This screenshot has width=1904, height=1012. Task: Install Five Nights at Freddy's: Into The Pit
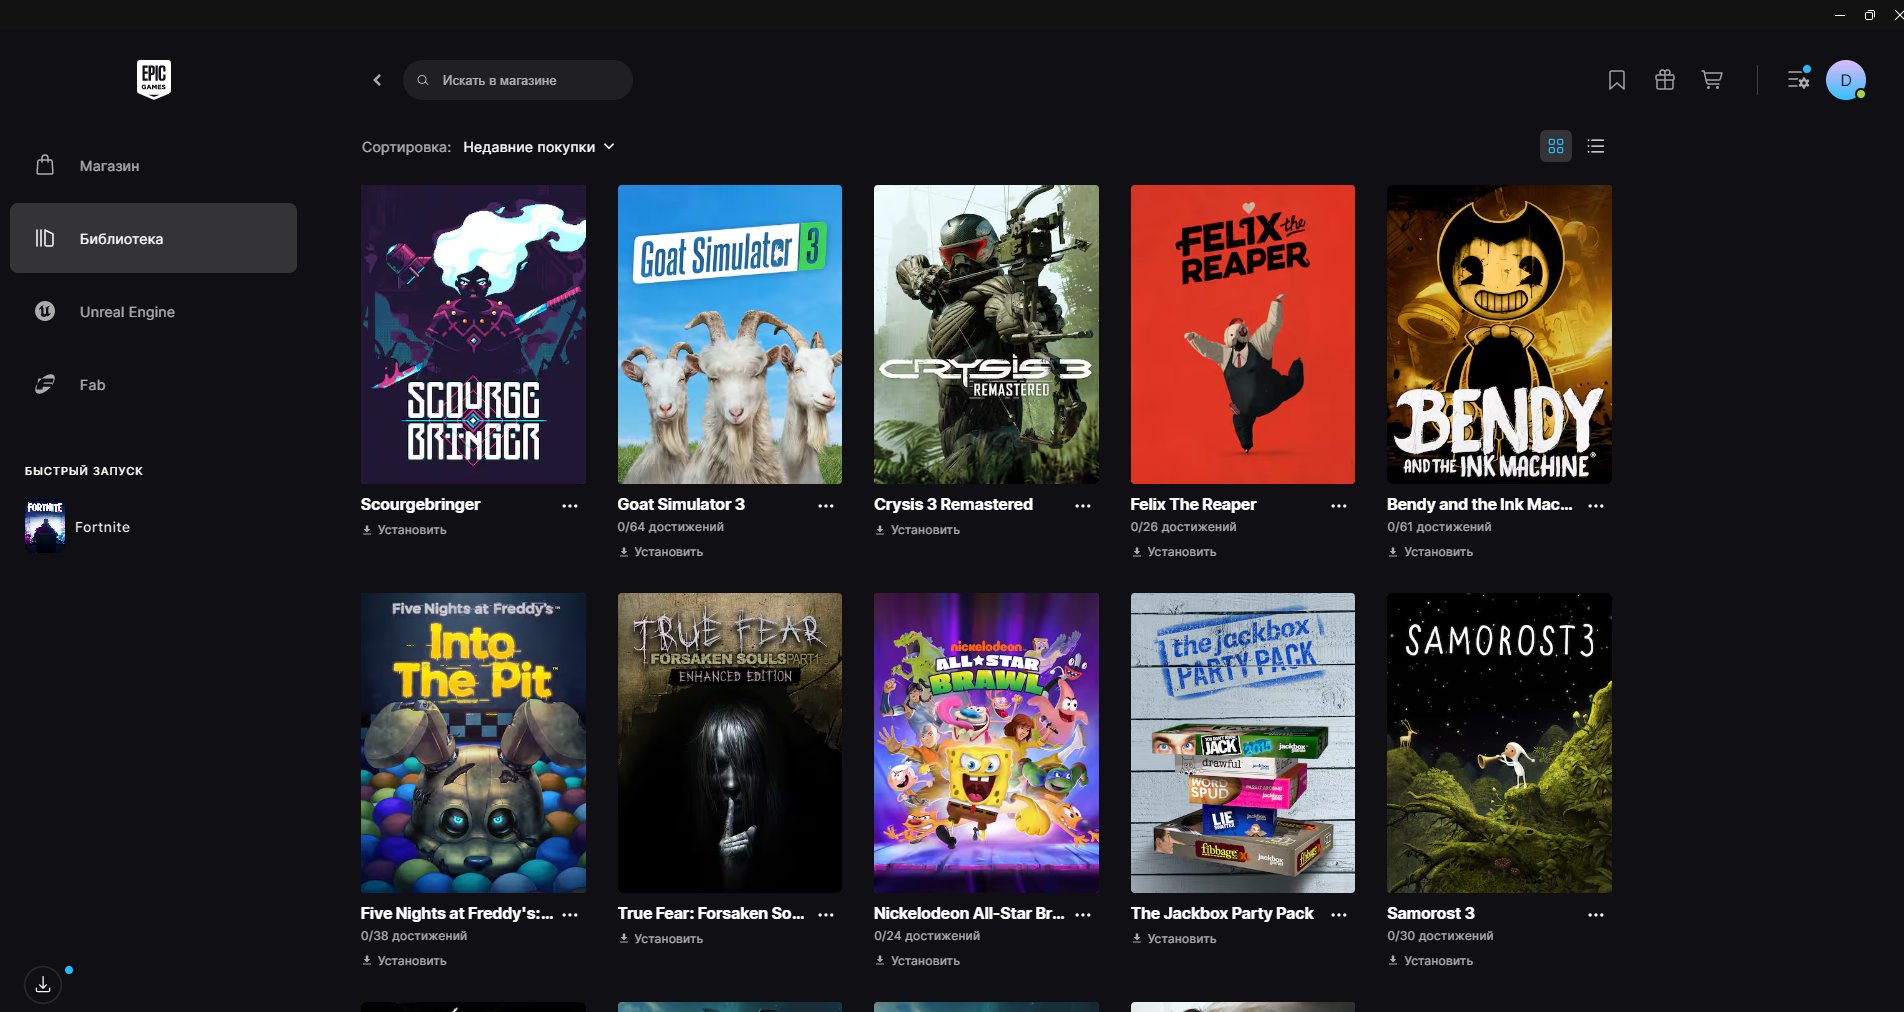[x=404, y=961]
